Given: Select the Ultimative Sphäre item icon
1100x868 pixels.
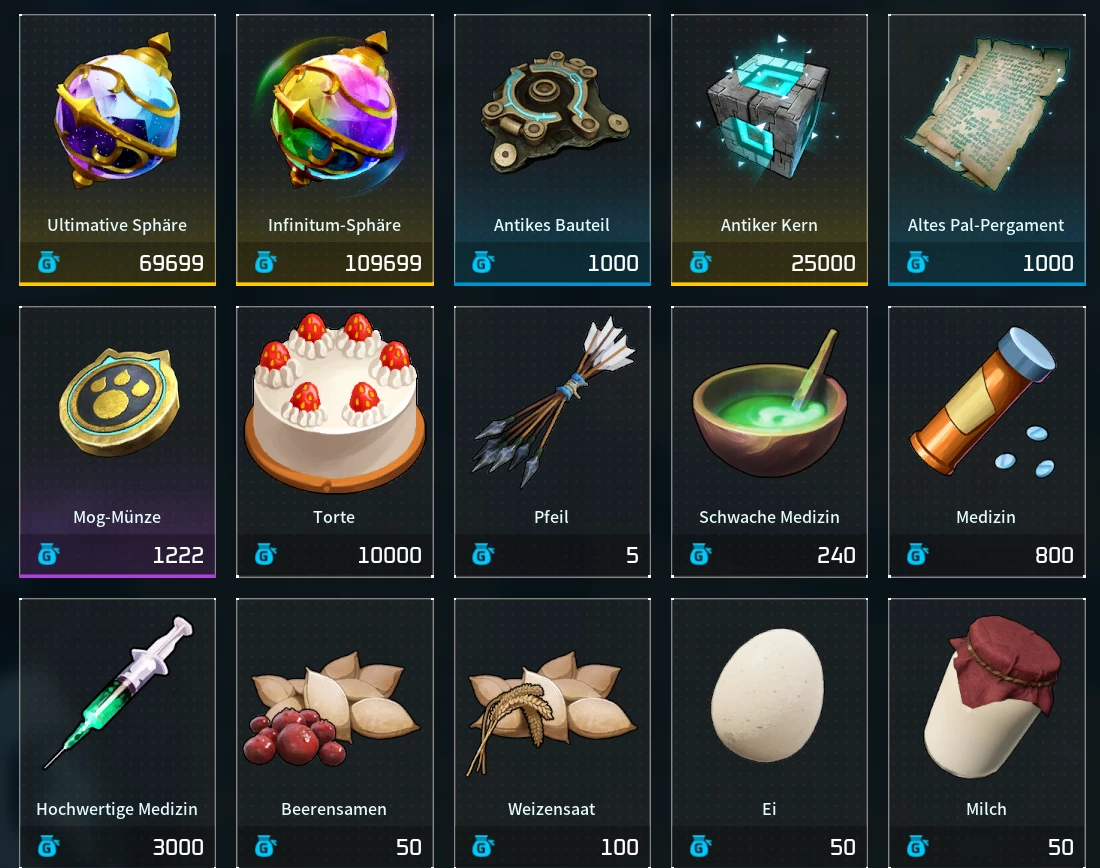Looking at the screenshot, I should pyautogui.click(x=117, y=111).
